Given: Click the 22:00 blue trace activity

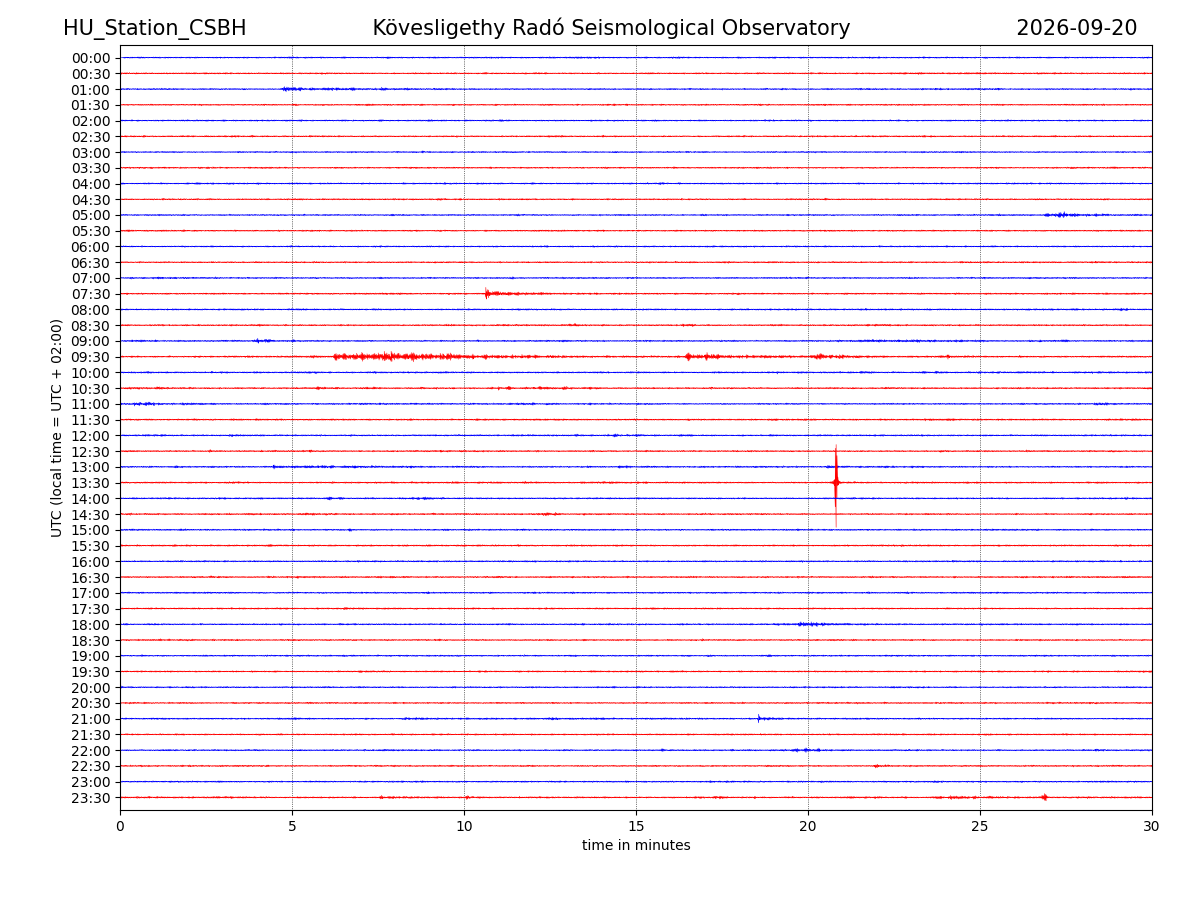Looking at the screenshot, I should [806, 750].
